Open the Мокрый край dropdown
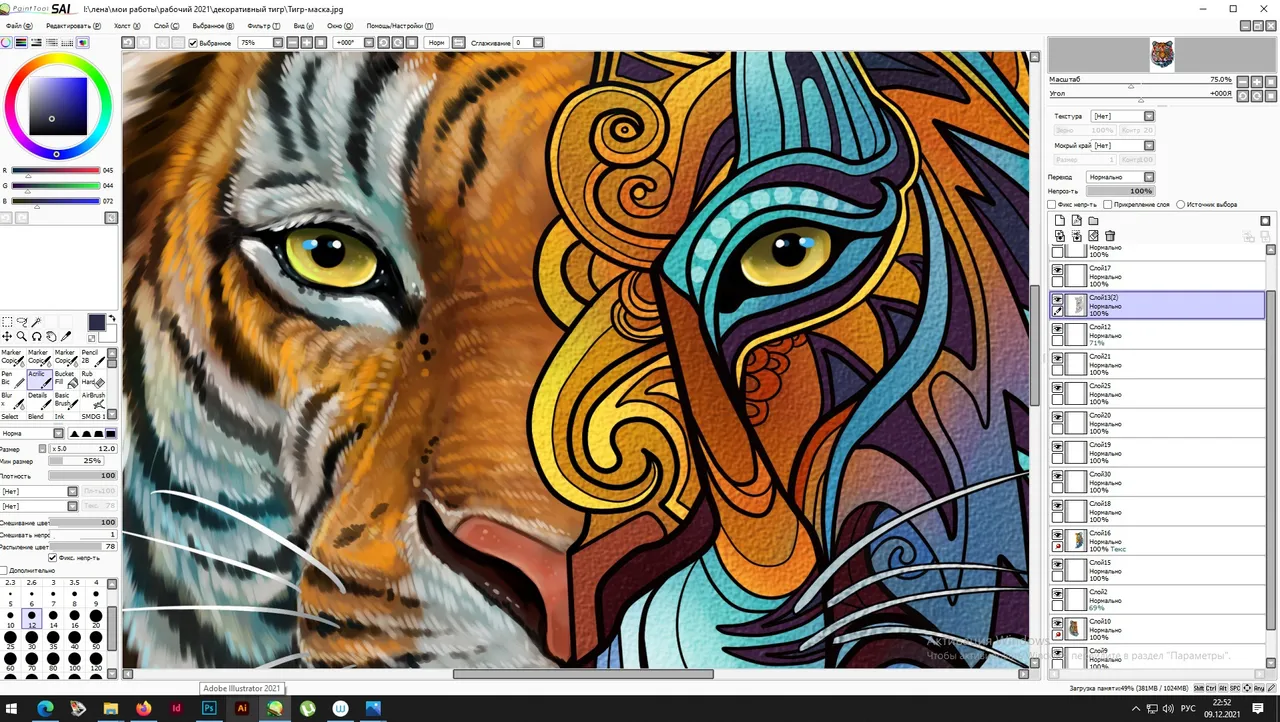The width and height of the screenshot is (1280, 722). pos(1149,146)
